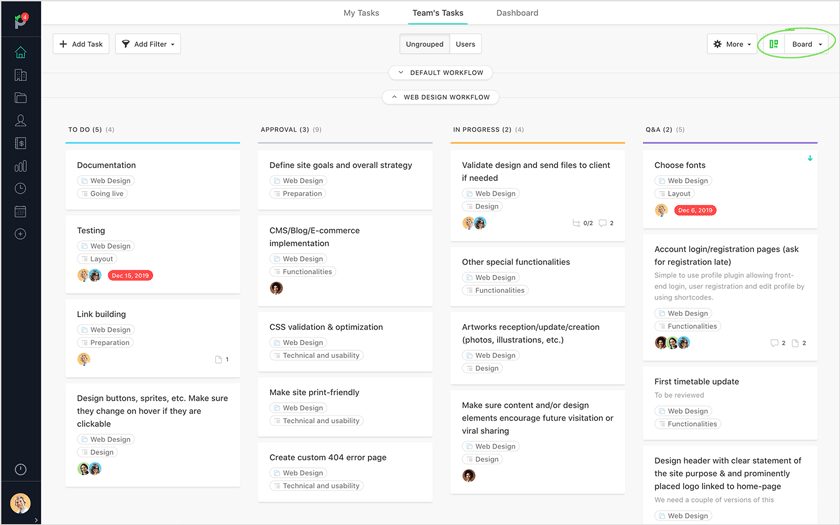Open the Companies building icon in sidebar

click(x=20, y=75)
